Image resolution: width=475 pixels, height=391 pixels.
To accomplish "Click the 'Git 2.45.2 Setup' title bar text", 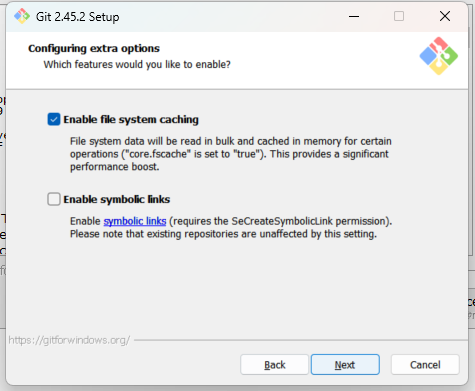I will coord(77,17).
